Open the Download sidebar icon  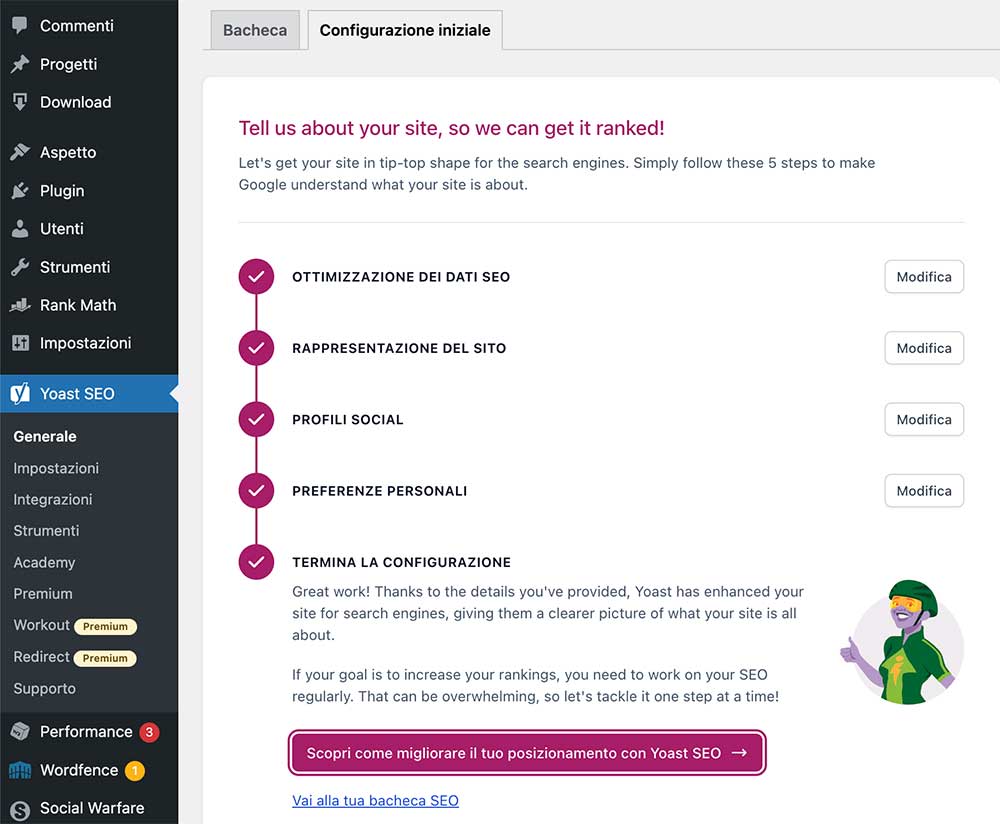20,101
